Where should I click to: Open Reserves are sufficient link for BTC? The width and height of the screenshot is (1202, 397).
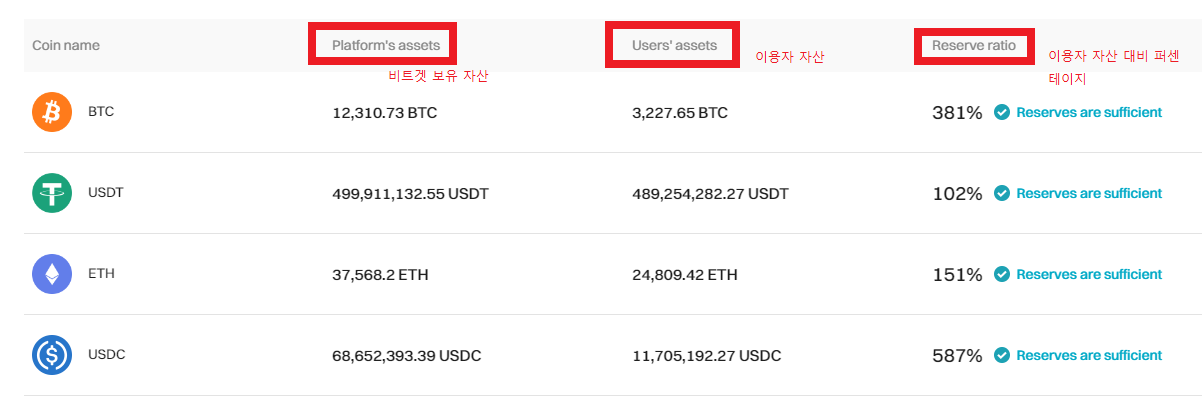[x=1089, y=113]
